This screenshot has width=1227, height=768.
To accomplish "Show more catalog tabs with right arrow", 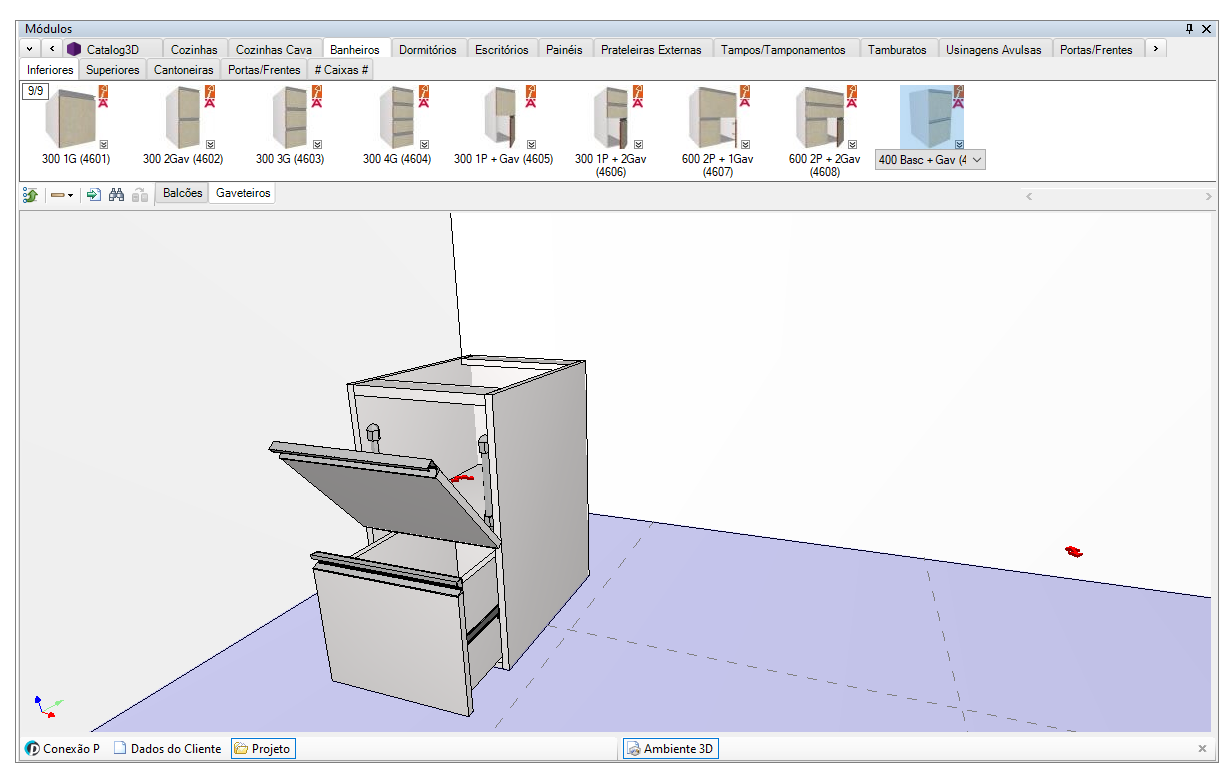I will point(1155,48).
